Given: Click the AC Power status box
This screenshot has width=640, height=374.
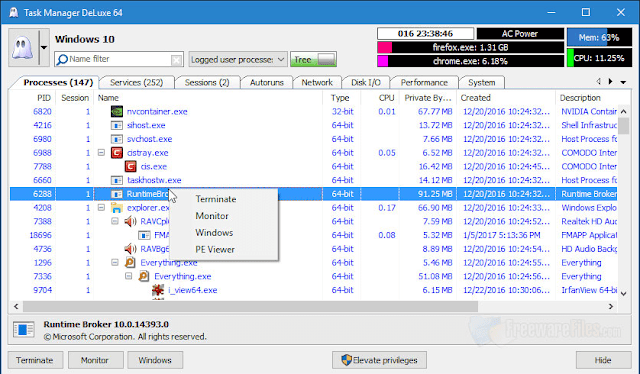Looking at the screenshot, I should 520,34.
